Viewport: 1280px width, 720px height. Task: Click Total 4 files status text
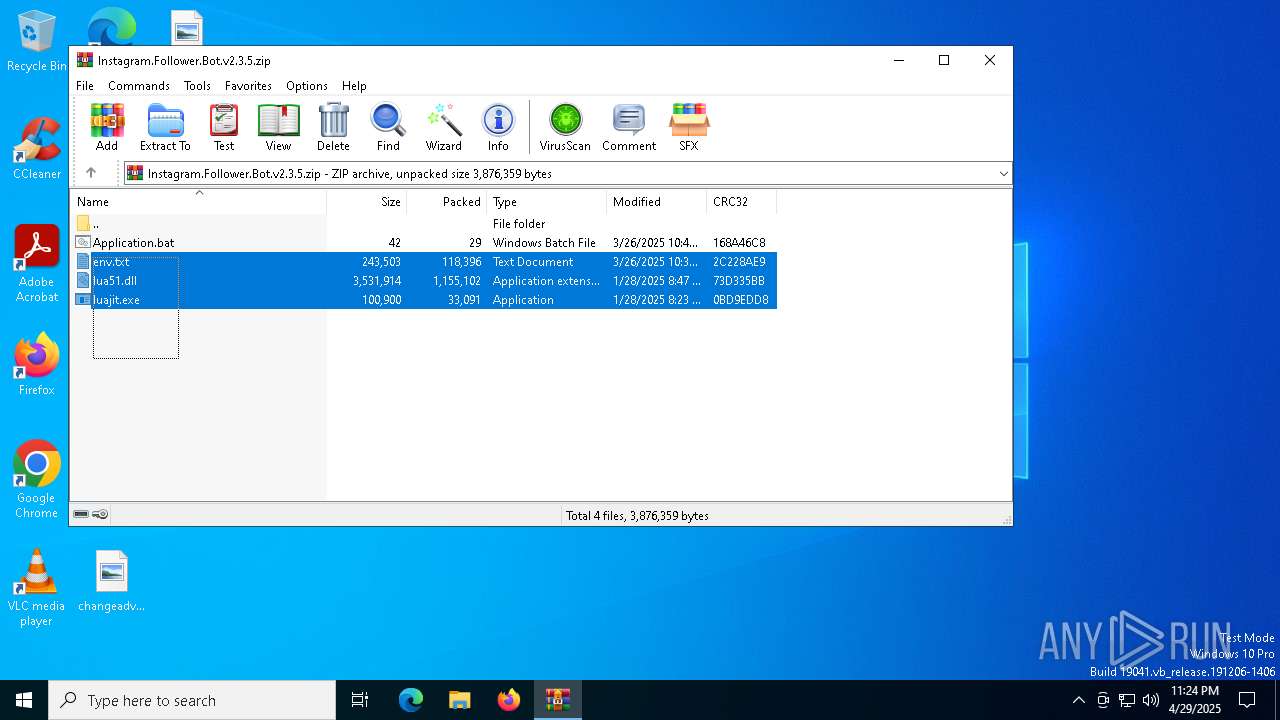click(x=637, y=516)
